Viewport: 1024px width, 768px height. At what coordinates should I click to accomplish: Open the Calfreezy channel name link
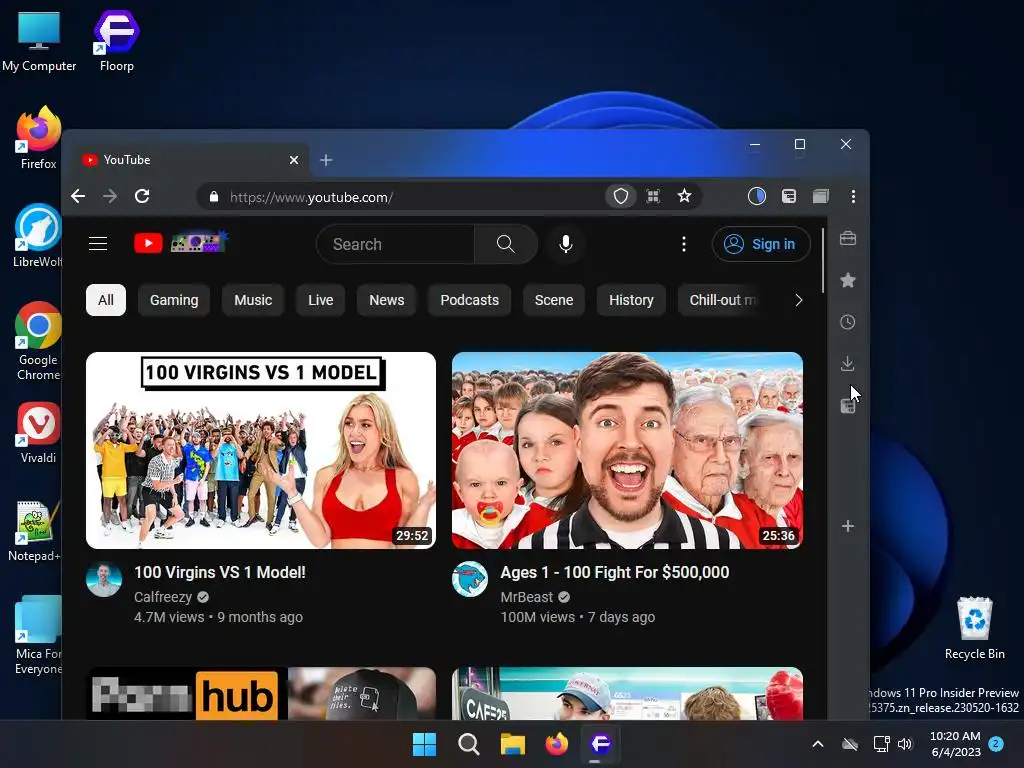163,597
